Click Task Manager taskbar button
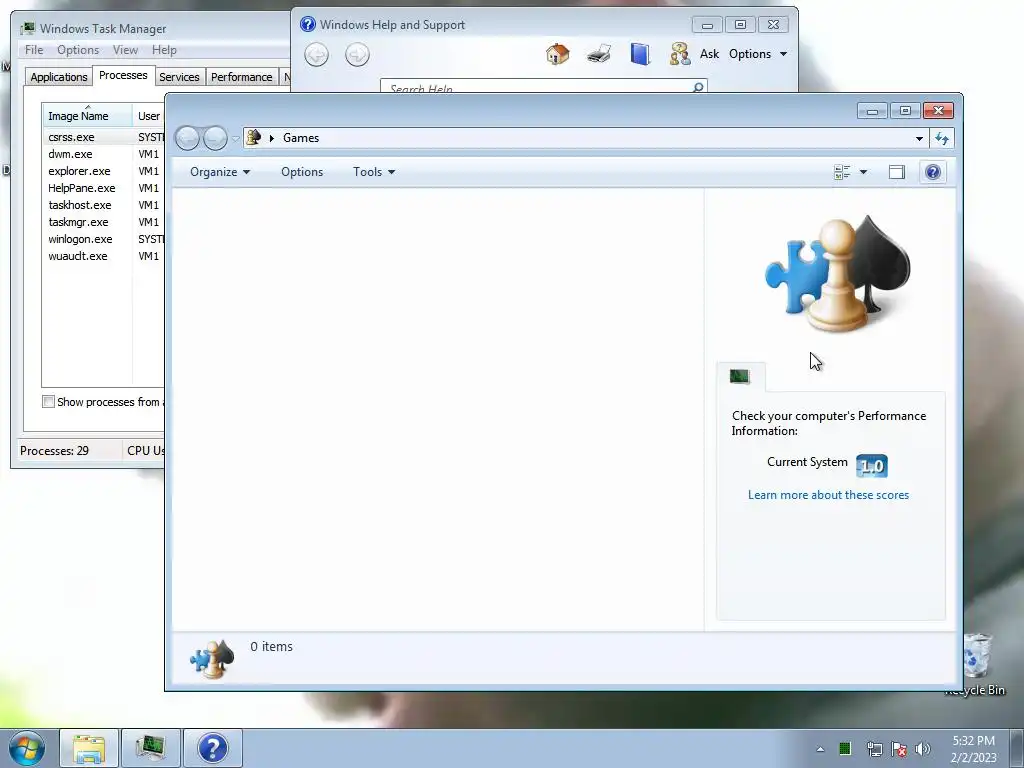The width and height of the screenshot is (1024, 768). (x=150, y=748)
